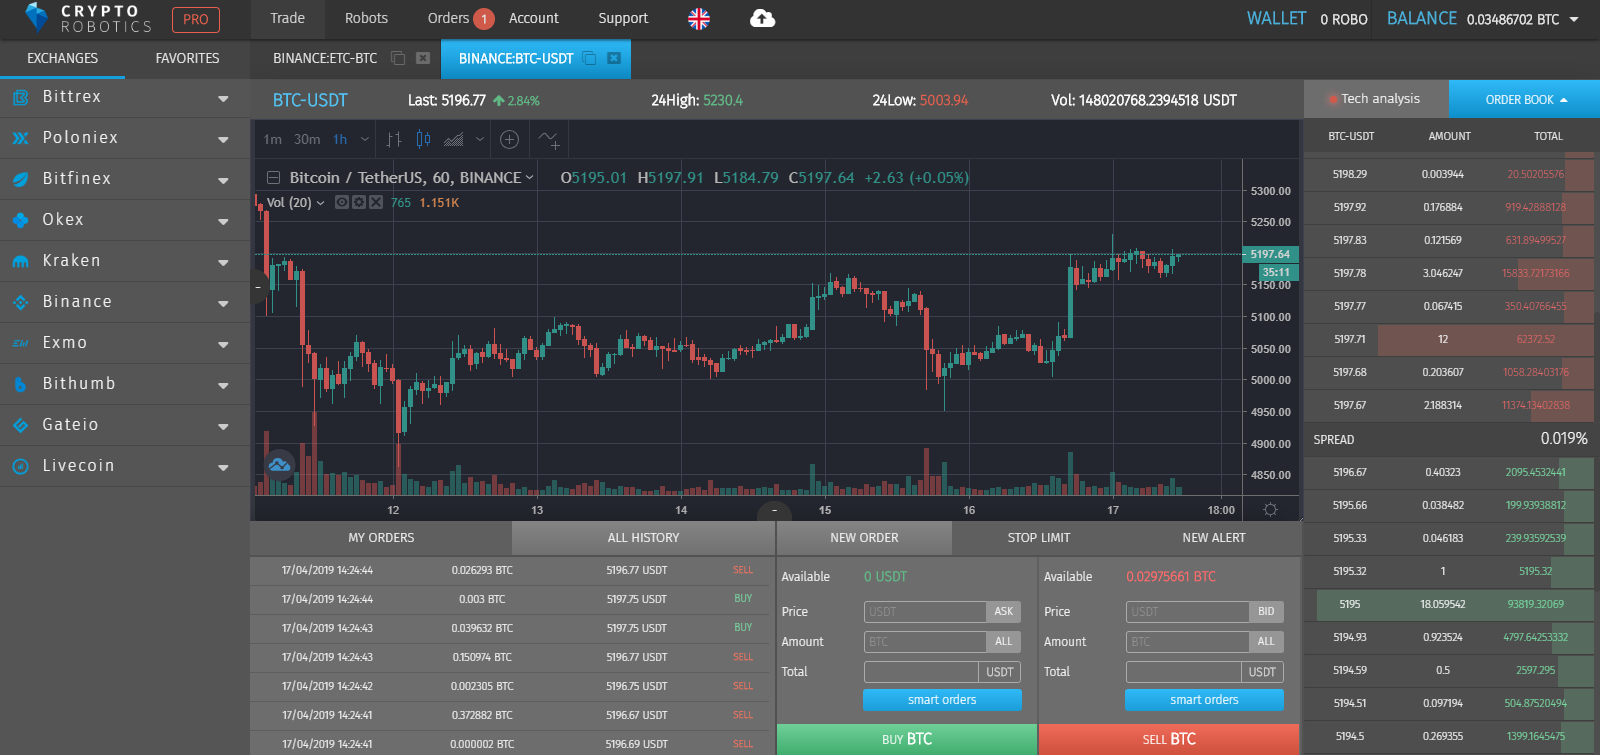Select the 30m timeframe
The width and height of the screenshot is (1600, 755).
click(x=307, y=139)
